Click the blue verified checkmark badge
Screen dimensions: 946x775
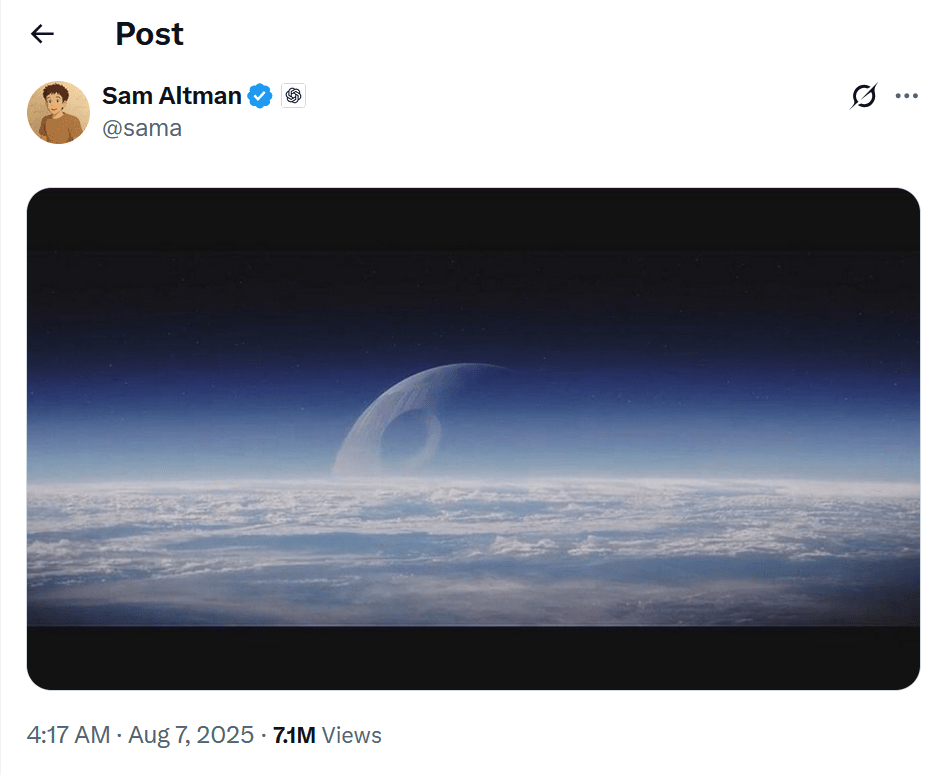coord(260,96)
